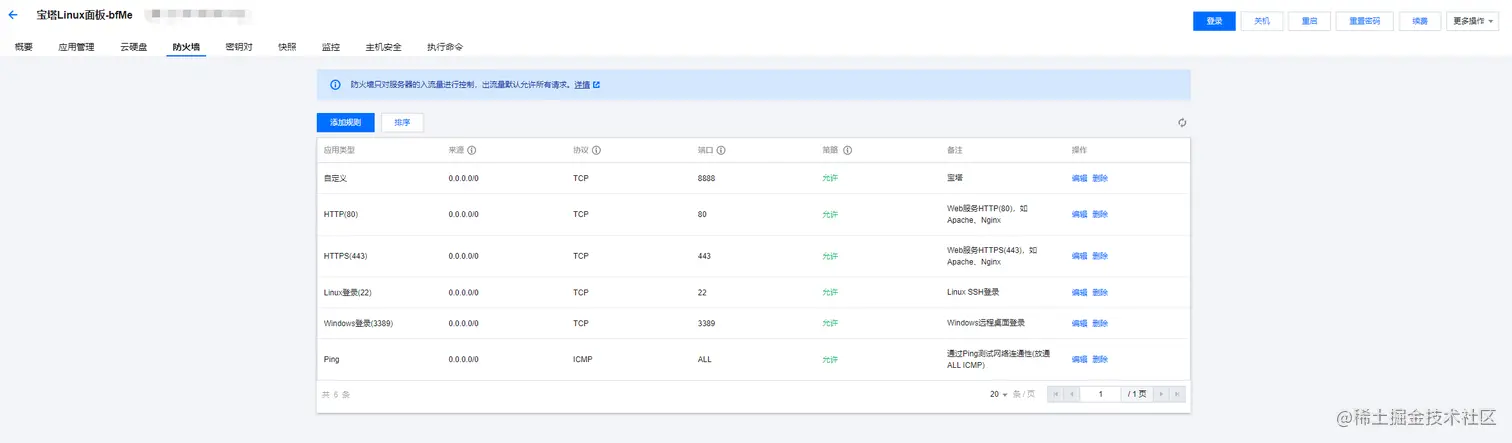Edit the HTTP(80) rule
This screenshot has height=443, width=1512.
[x=1079, y=214]
